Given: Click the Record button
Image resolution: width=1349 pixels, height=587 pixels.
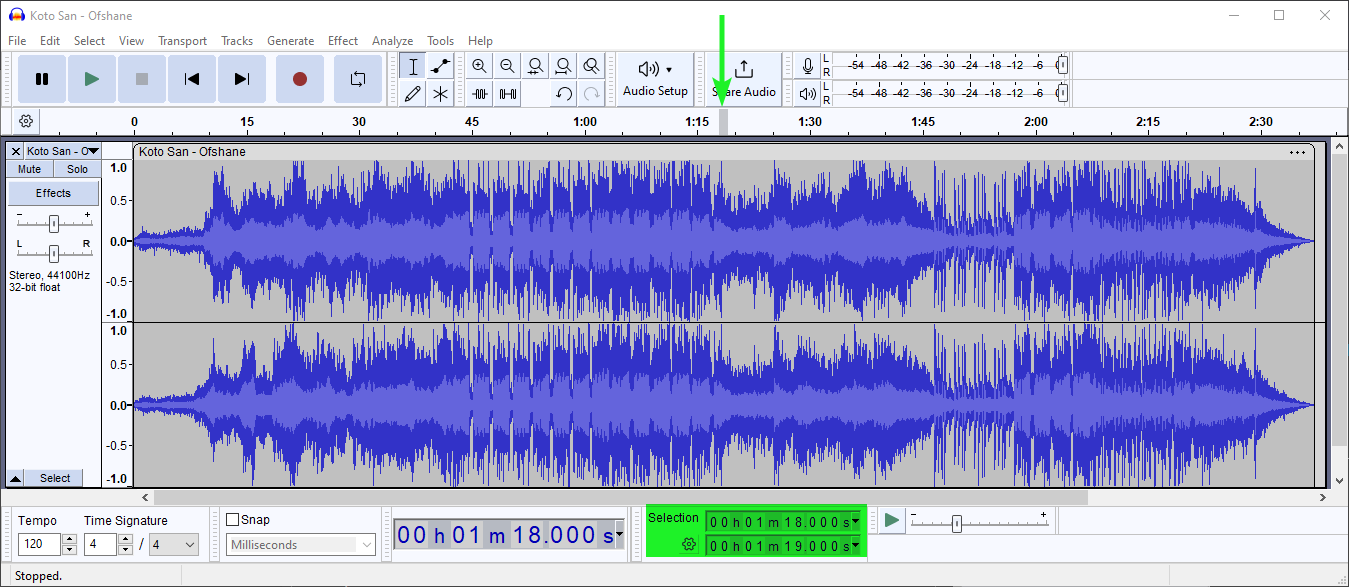Looking at the screenshot, I should pos(299,79).
